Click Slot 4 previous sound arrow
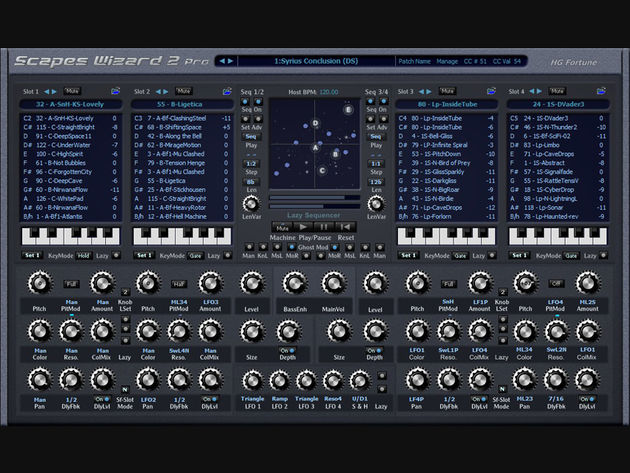Image resolution: width=630 pixels, height=473 pixels. tap(532, 92)
